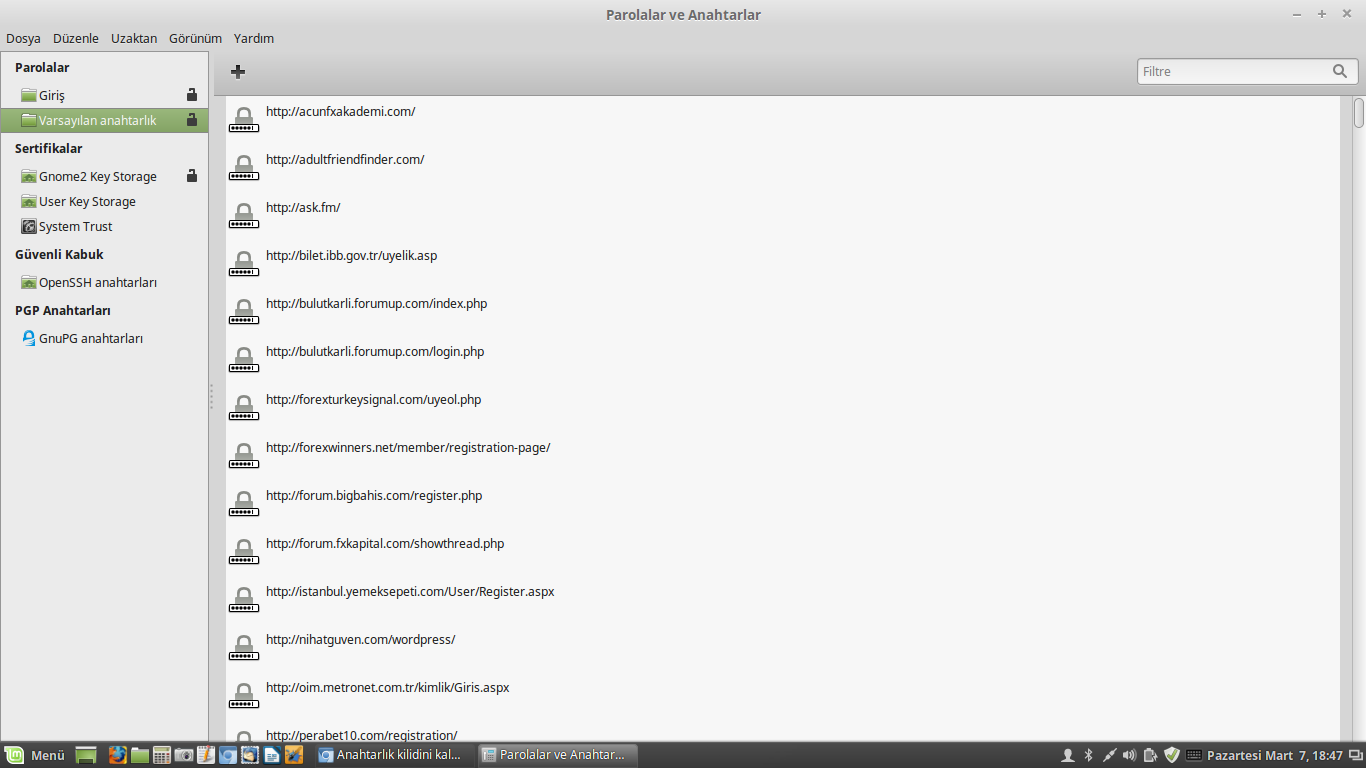Select the http://bilet.ibb.gov.tr/uyelik.asp entry text
This screenshot has height=768, width=1366.
tap(351, 255)
